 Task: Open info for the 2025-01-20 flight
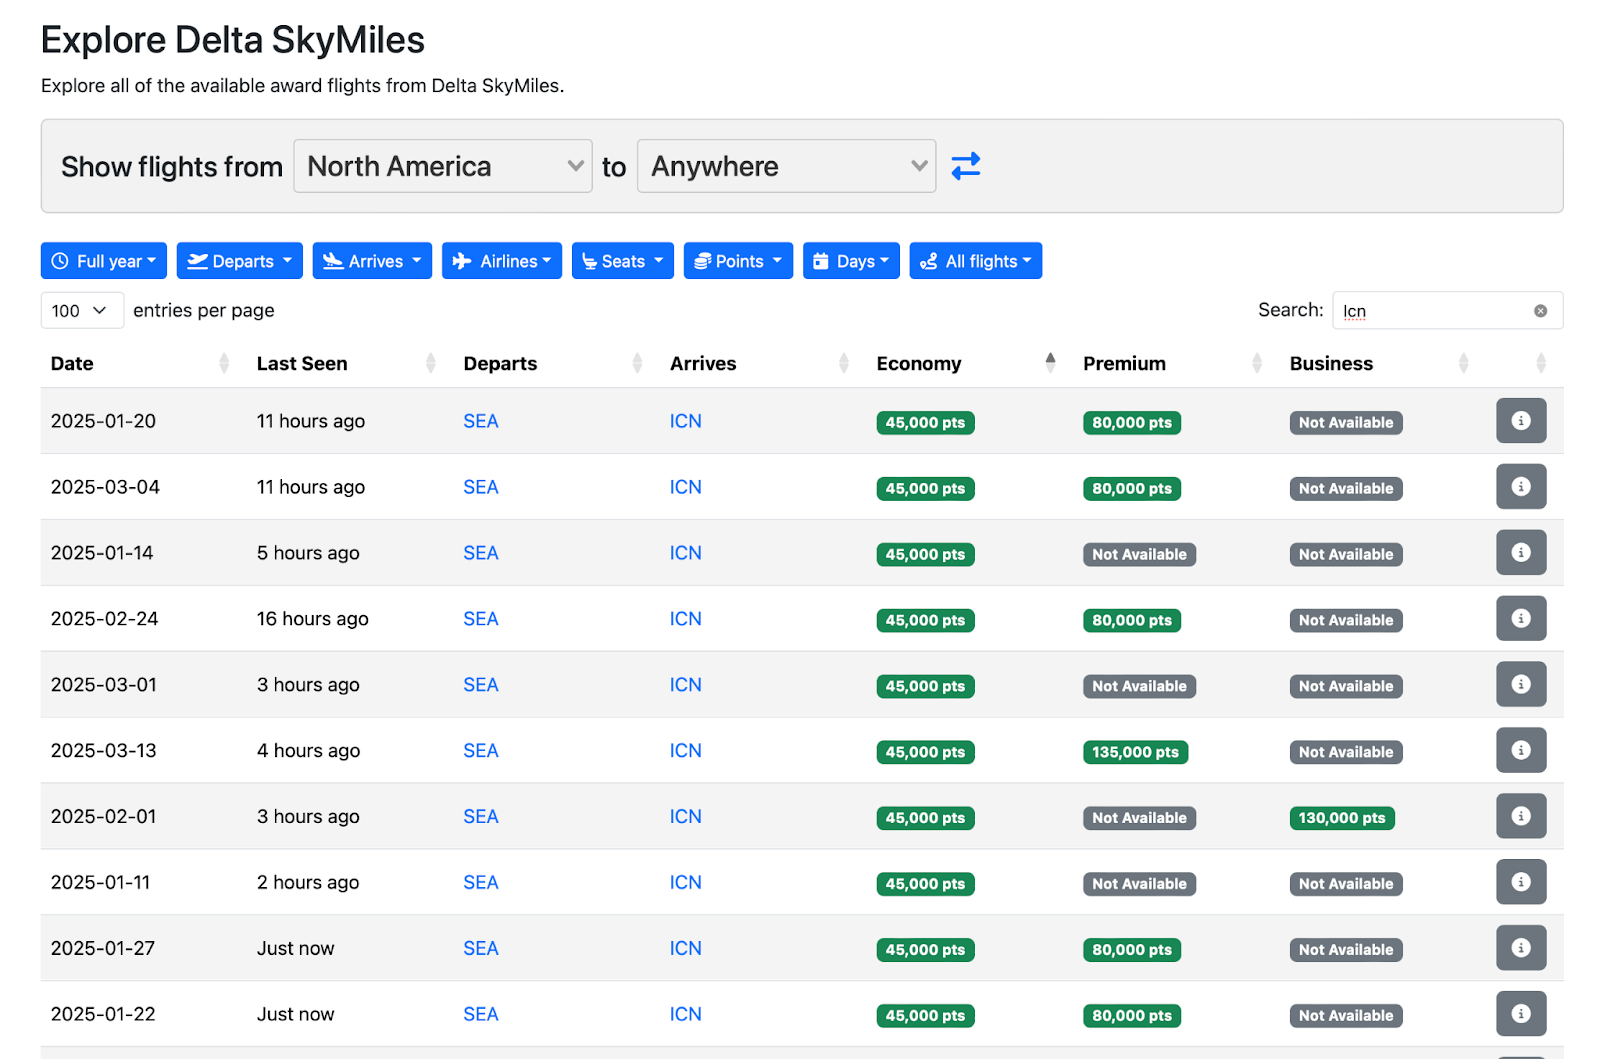click(1521, 421)
